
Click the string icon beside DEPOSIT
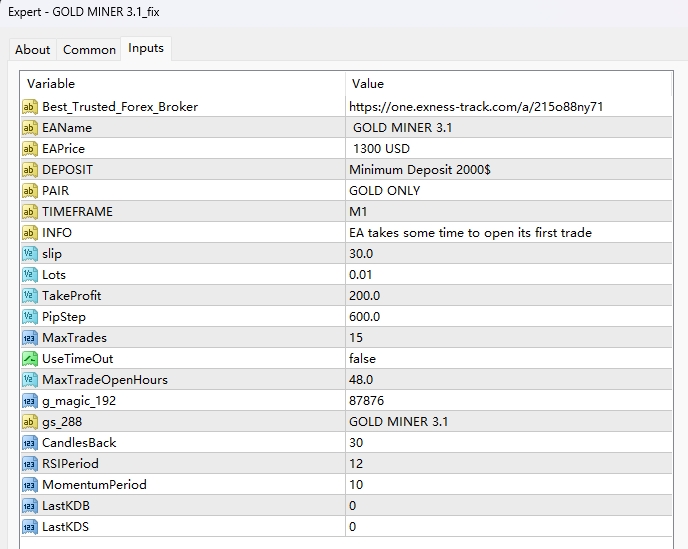29,170
